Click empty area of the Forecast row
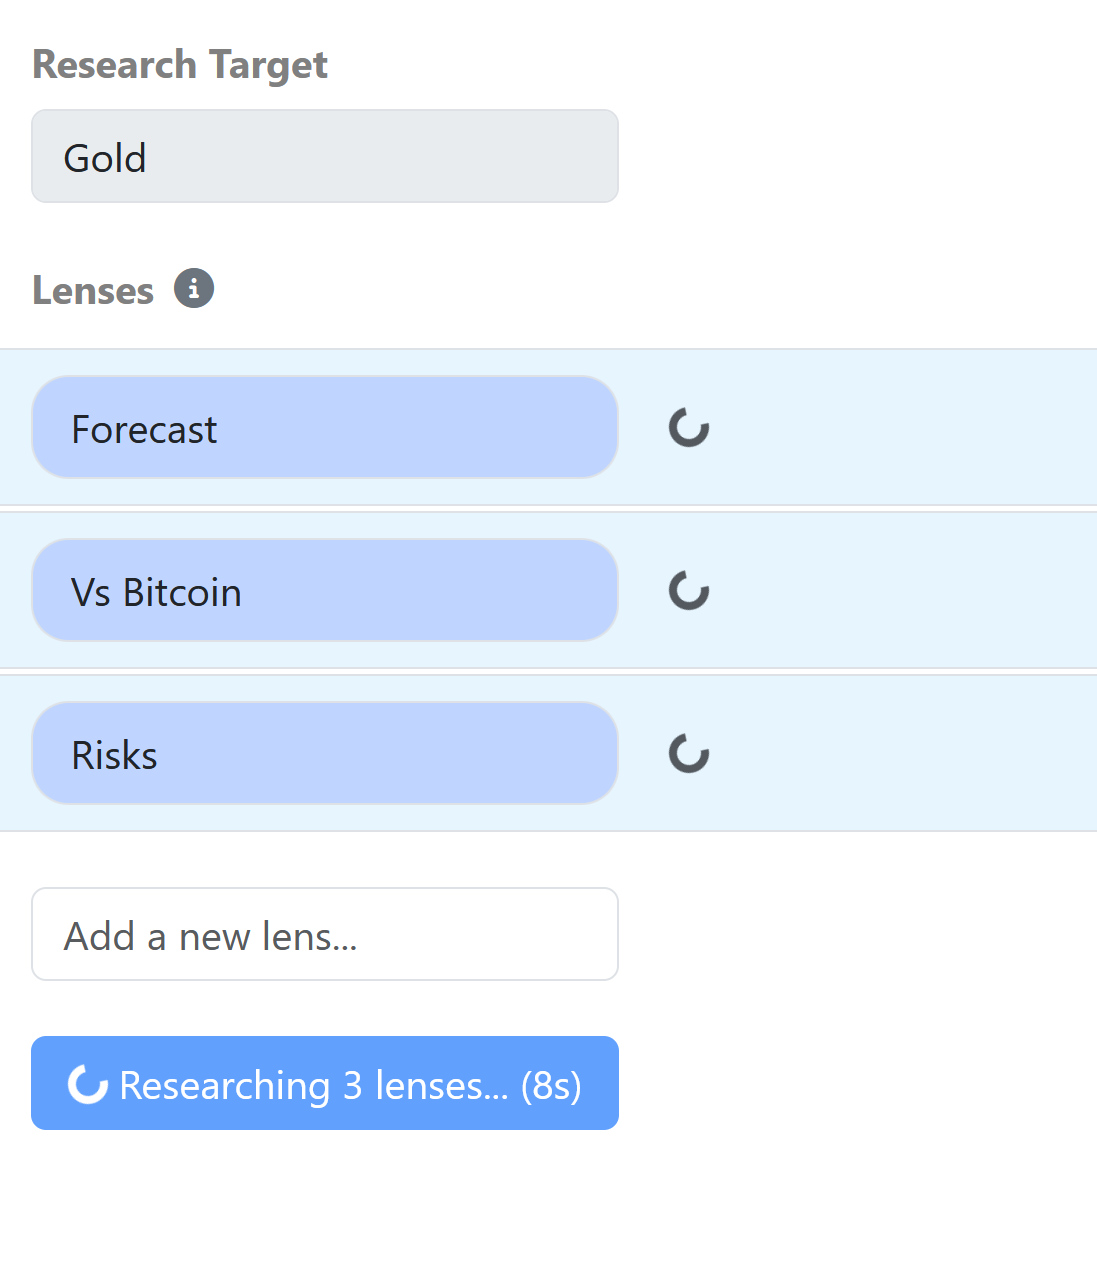This screenshot has height=1262, width=1097. tap(900, 427)
